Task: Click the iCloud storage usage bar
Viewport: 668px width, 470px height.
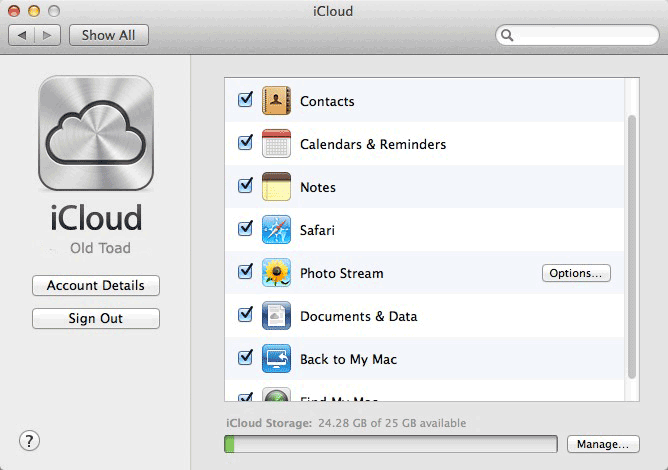Action: (x=391, y=444)
